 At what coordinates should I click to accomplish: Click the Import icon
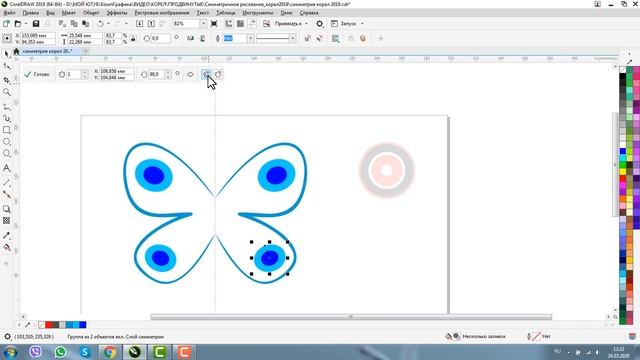click(139, 24)
